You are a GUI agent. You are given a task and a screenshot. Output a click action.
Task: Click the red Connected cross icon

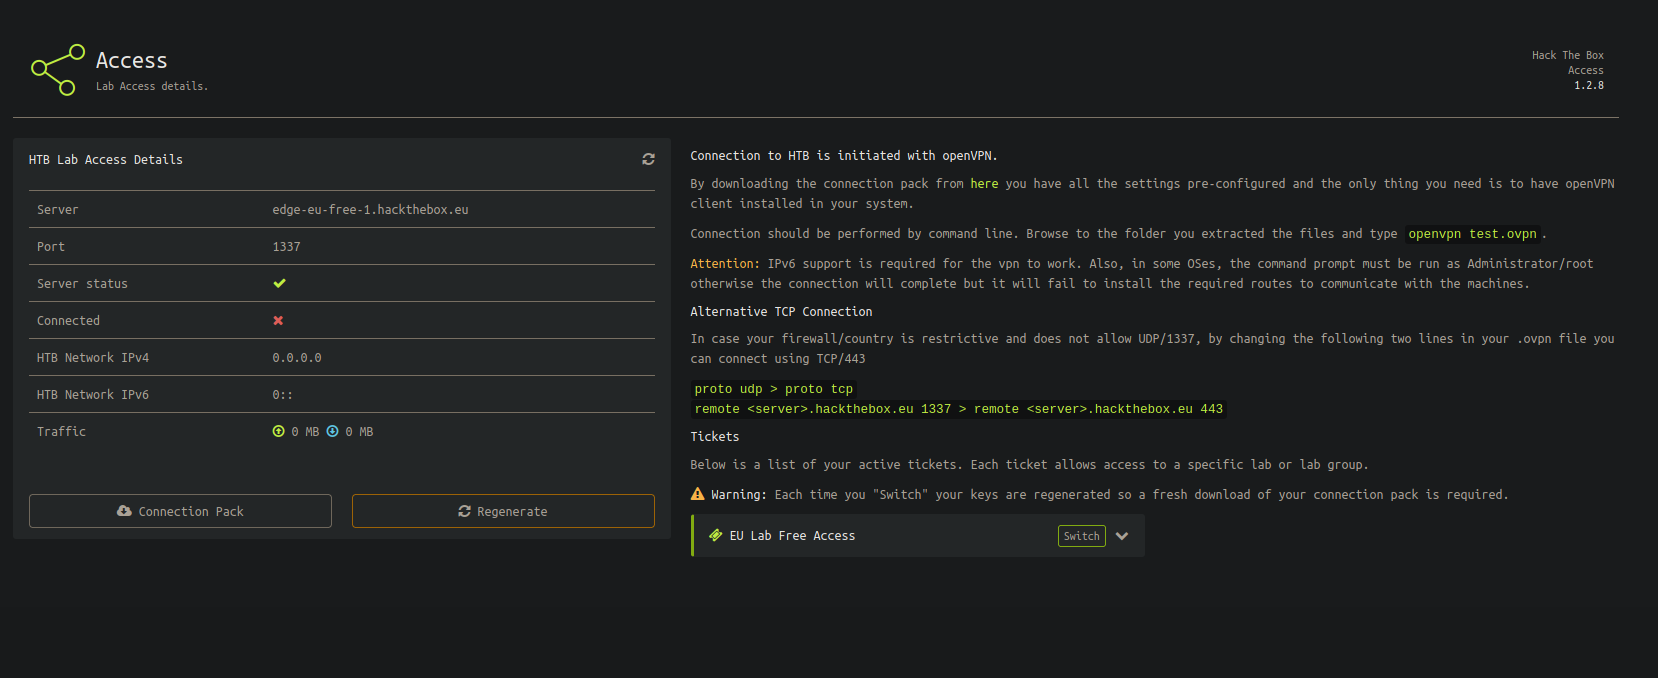pos(278,320)
